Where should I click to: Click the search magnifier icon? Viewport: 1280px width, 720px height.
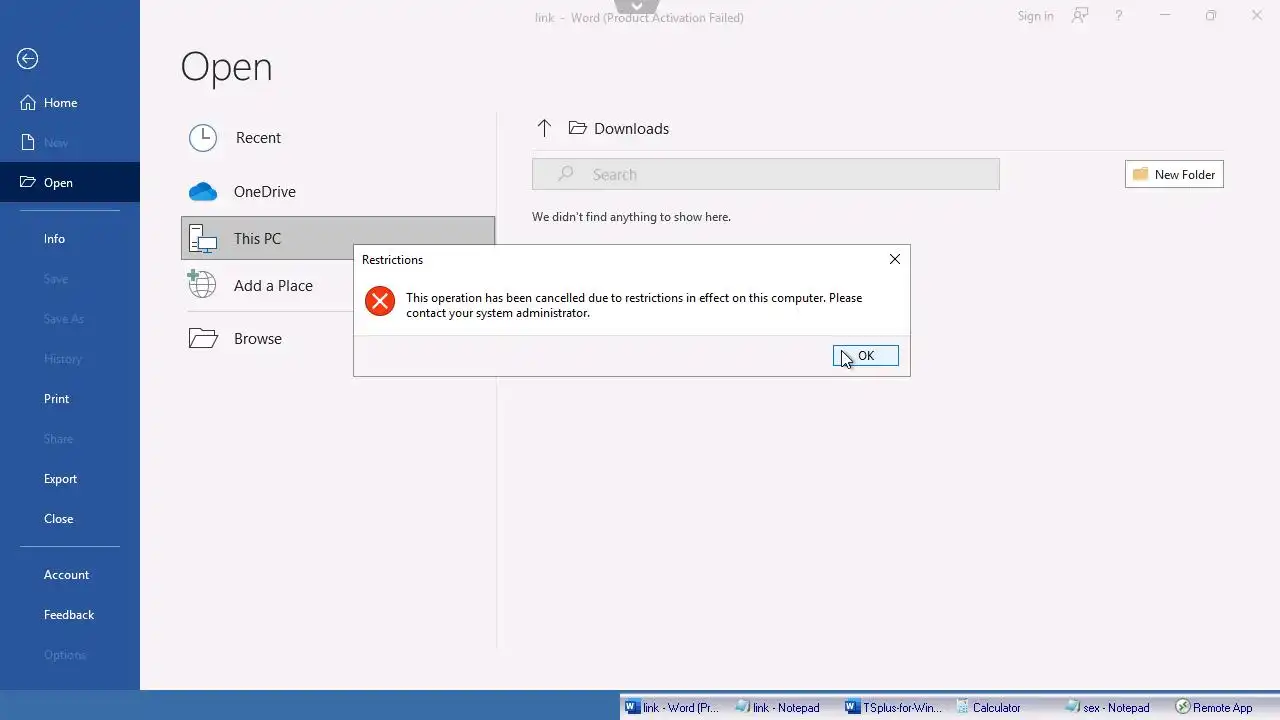point(566,174)
